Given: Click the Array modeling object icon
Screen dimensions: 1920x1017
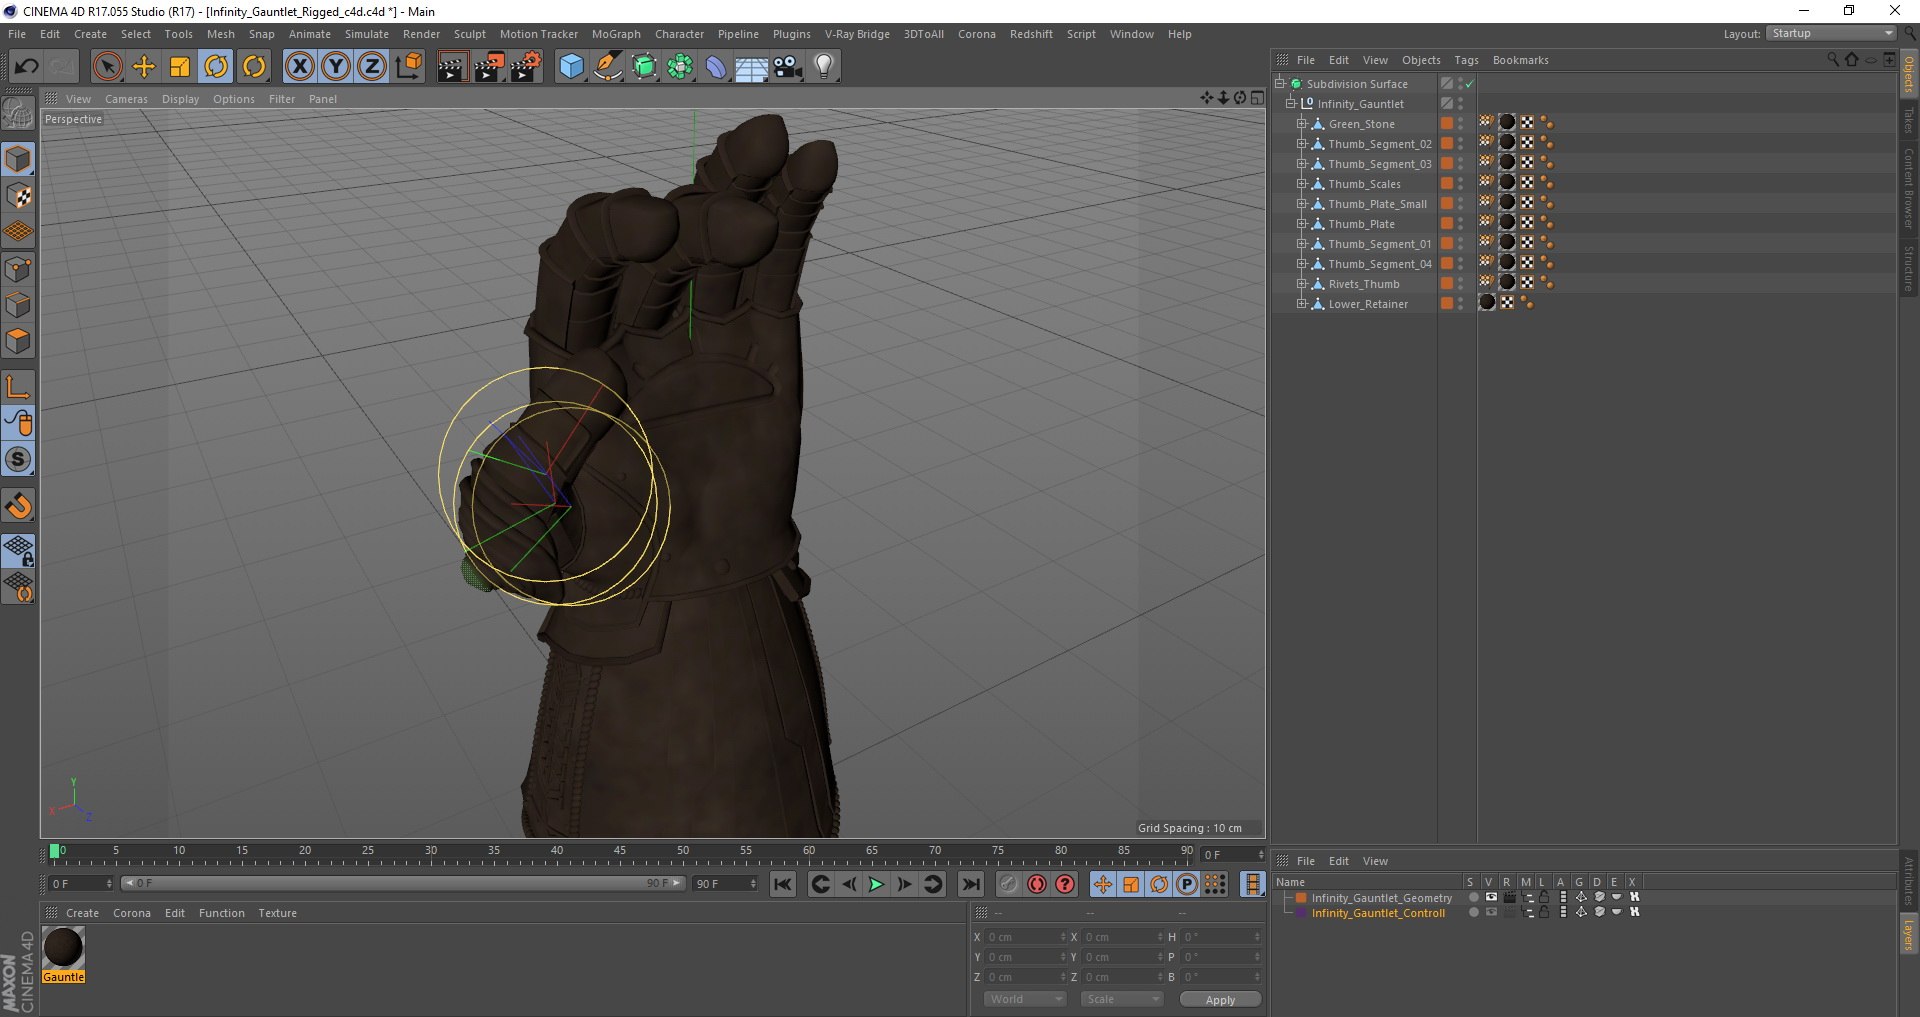Looking at the screenshot, I should (x=680, y=67).
